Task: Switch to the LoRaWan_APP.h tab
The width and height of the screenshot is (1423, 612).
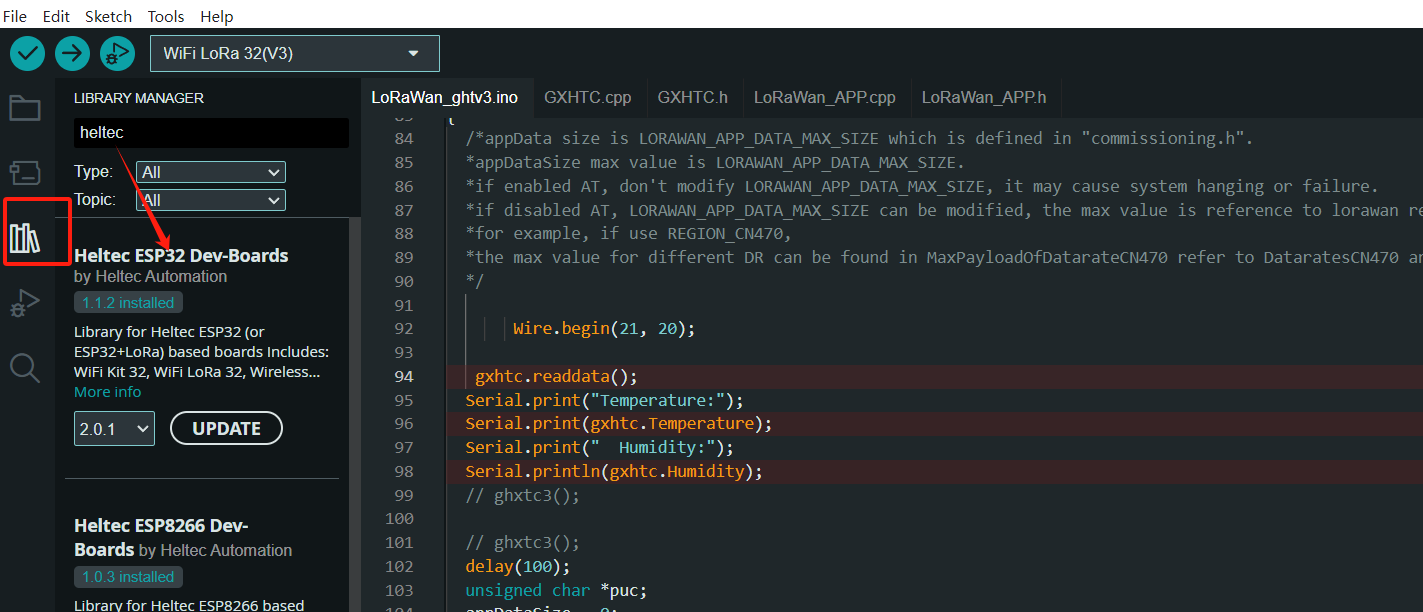Action: (983, 97)
